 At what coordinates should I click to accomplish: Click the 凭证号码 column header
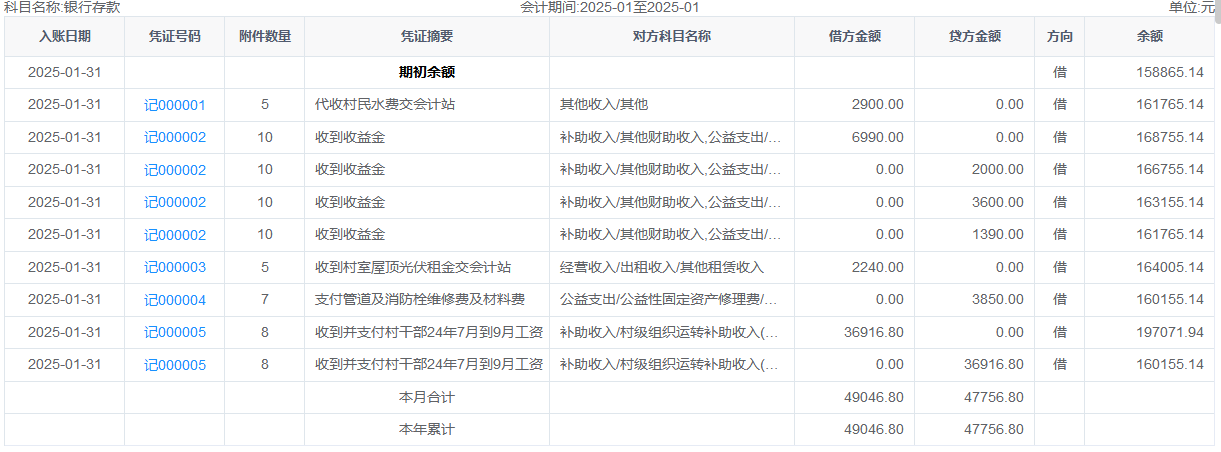pyautogui.click(x=175, y=36)
